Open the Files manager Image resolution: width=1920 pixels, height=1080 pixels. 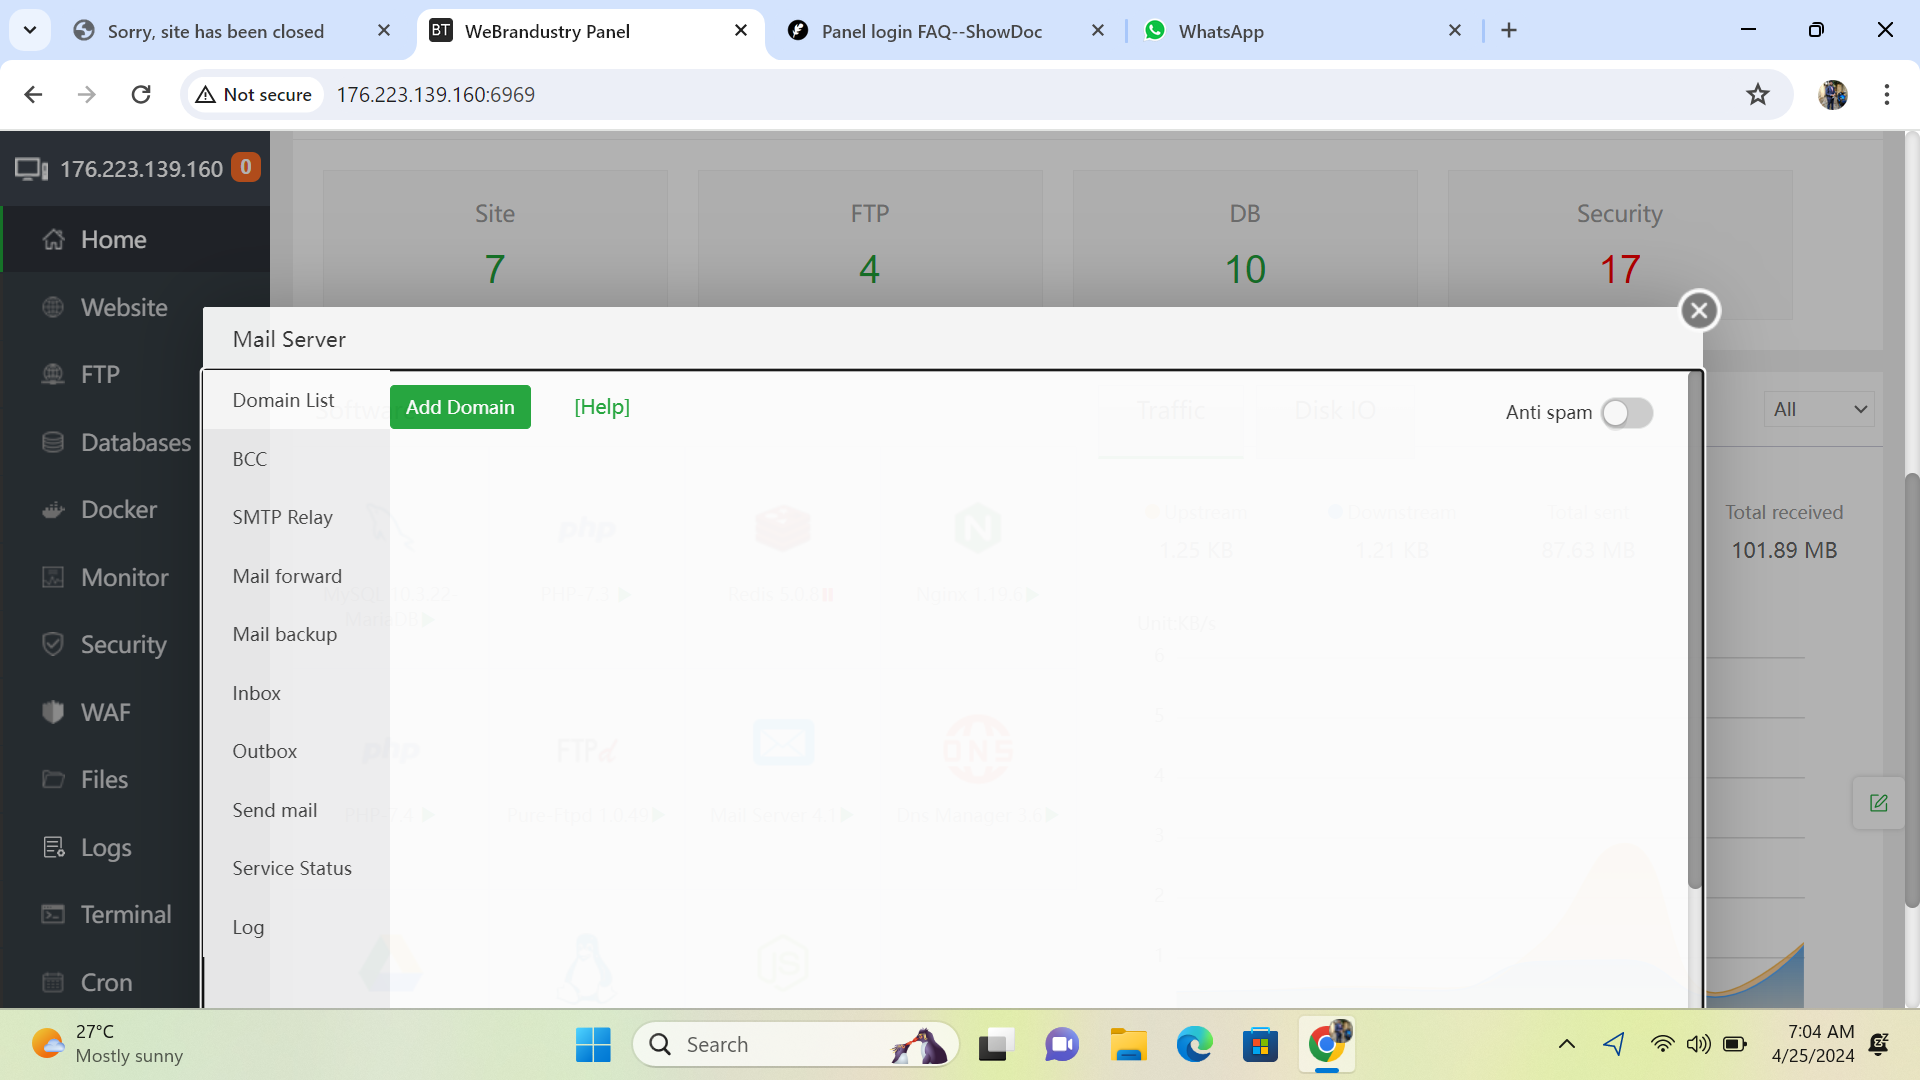point(103,779)
